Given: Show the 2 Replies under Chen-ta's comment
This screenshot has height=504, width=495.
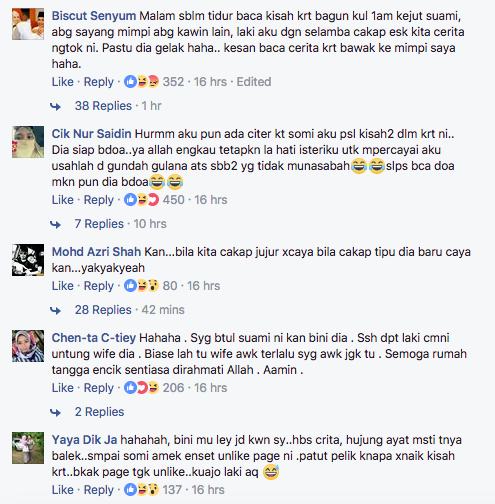Looking at the screenshot, I should click(x=99, y=412).
